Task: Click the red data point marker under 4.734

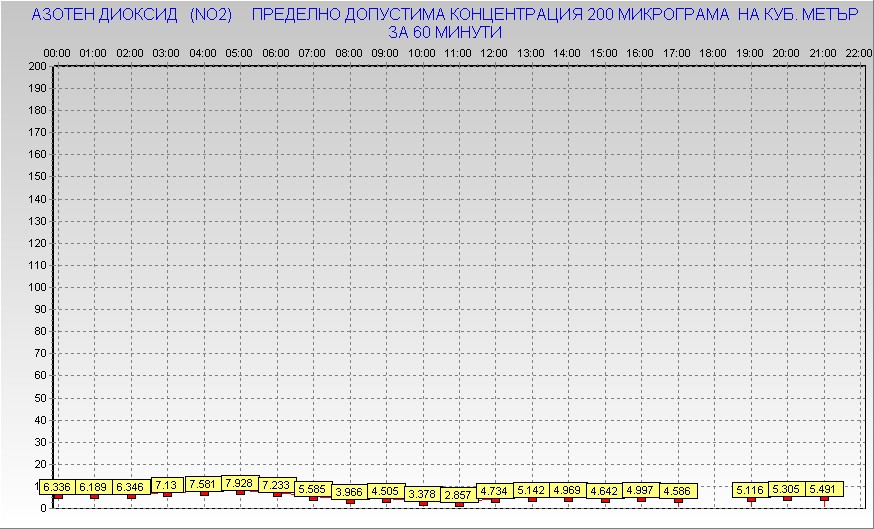Action: [495, 499]
